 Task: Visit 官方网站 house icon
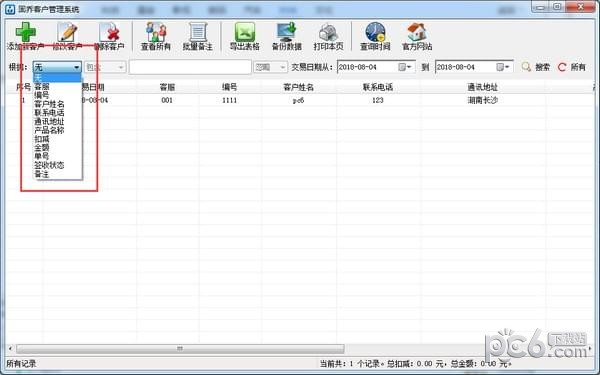[x=417, y=32]
